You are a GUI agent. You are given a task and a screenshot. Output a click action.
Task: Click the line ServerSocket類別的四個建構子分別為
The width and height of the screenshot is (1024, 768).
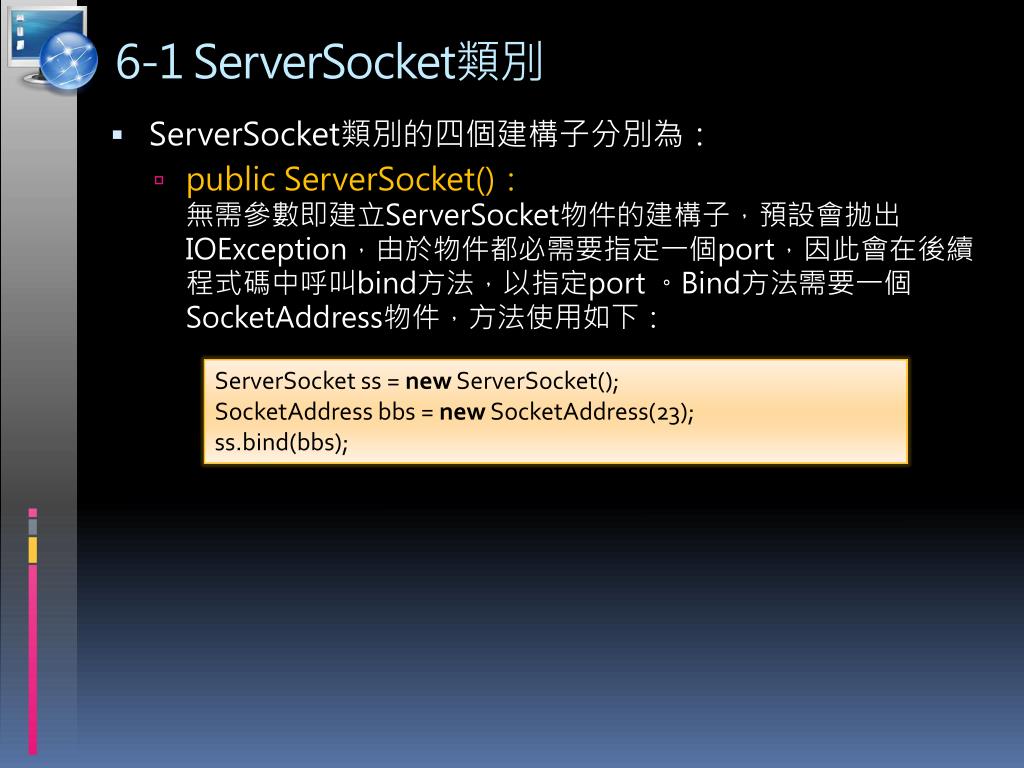point(428,135)
